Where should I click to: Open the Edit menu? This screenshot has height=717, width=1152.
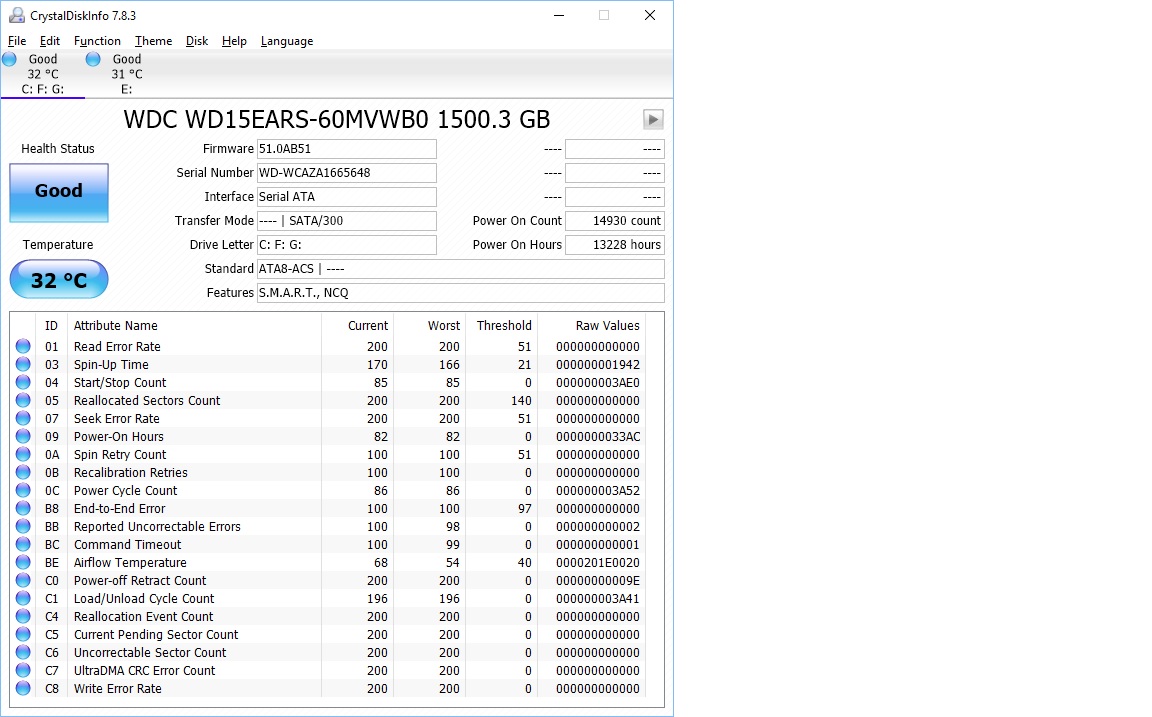pos(49,41)
